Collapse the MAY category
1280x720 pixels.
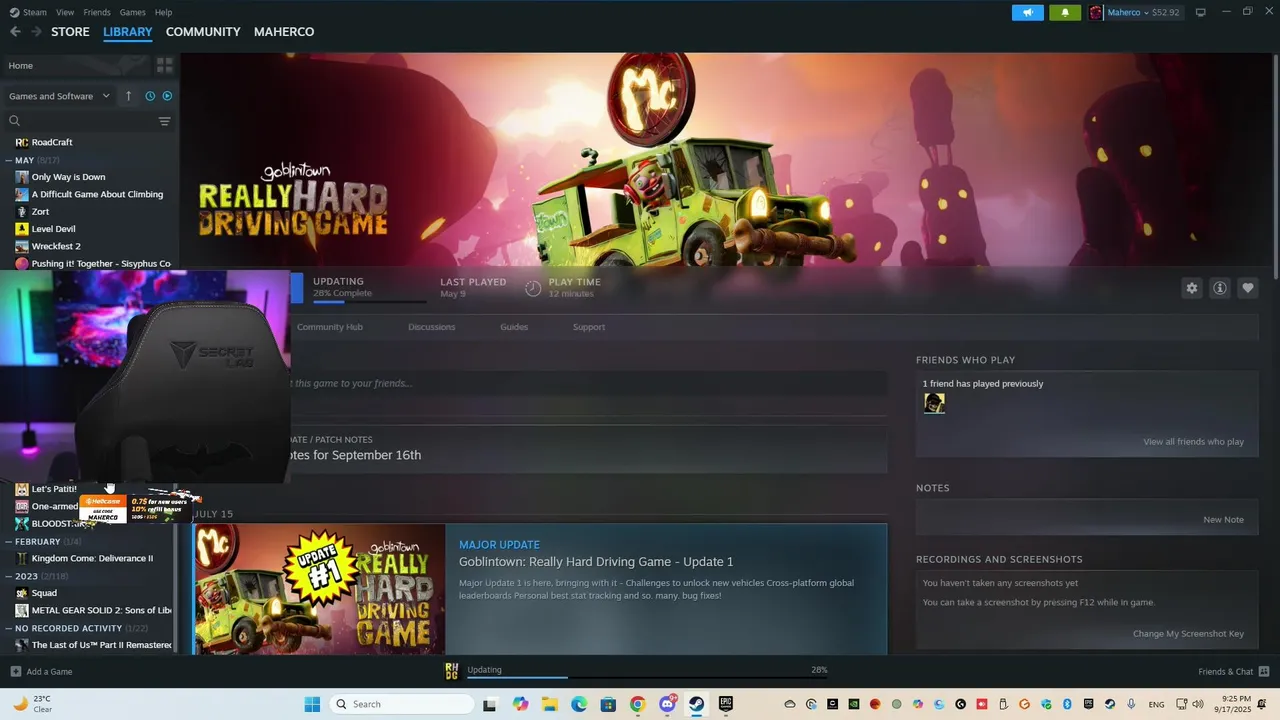9,160
